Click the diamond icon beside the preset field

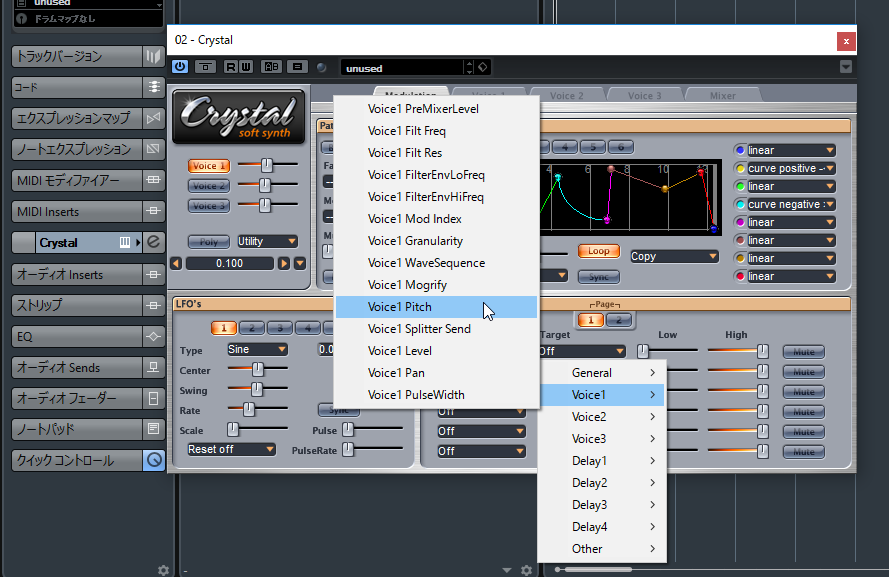(x=482, y=67)
